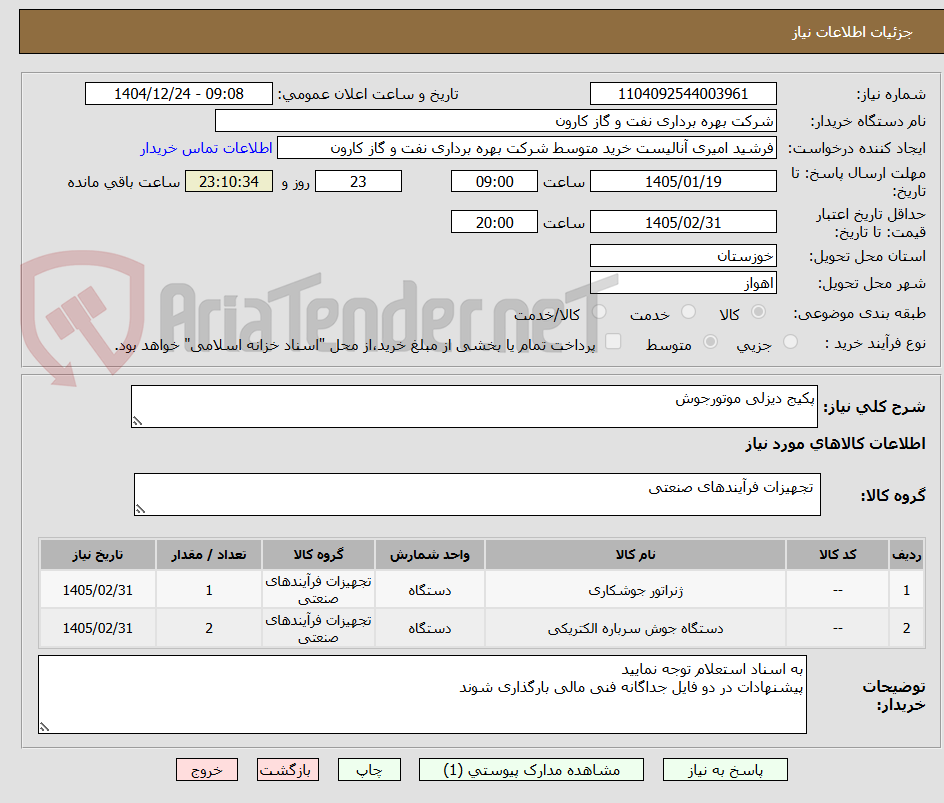
Task: Click the request creator field فرشید امیری
Action: (527, 148)
